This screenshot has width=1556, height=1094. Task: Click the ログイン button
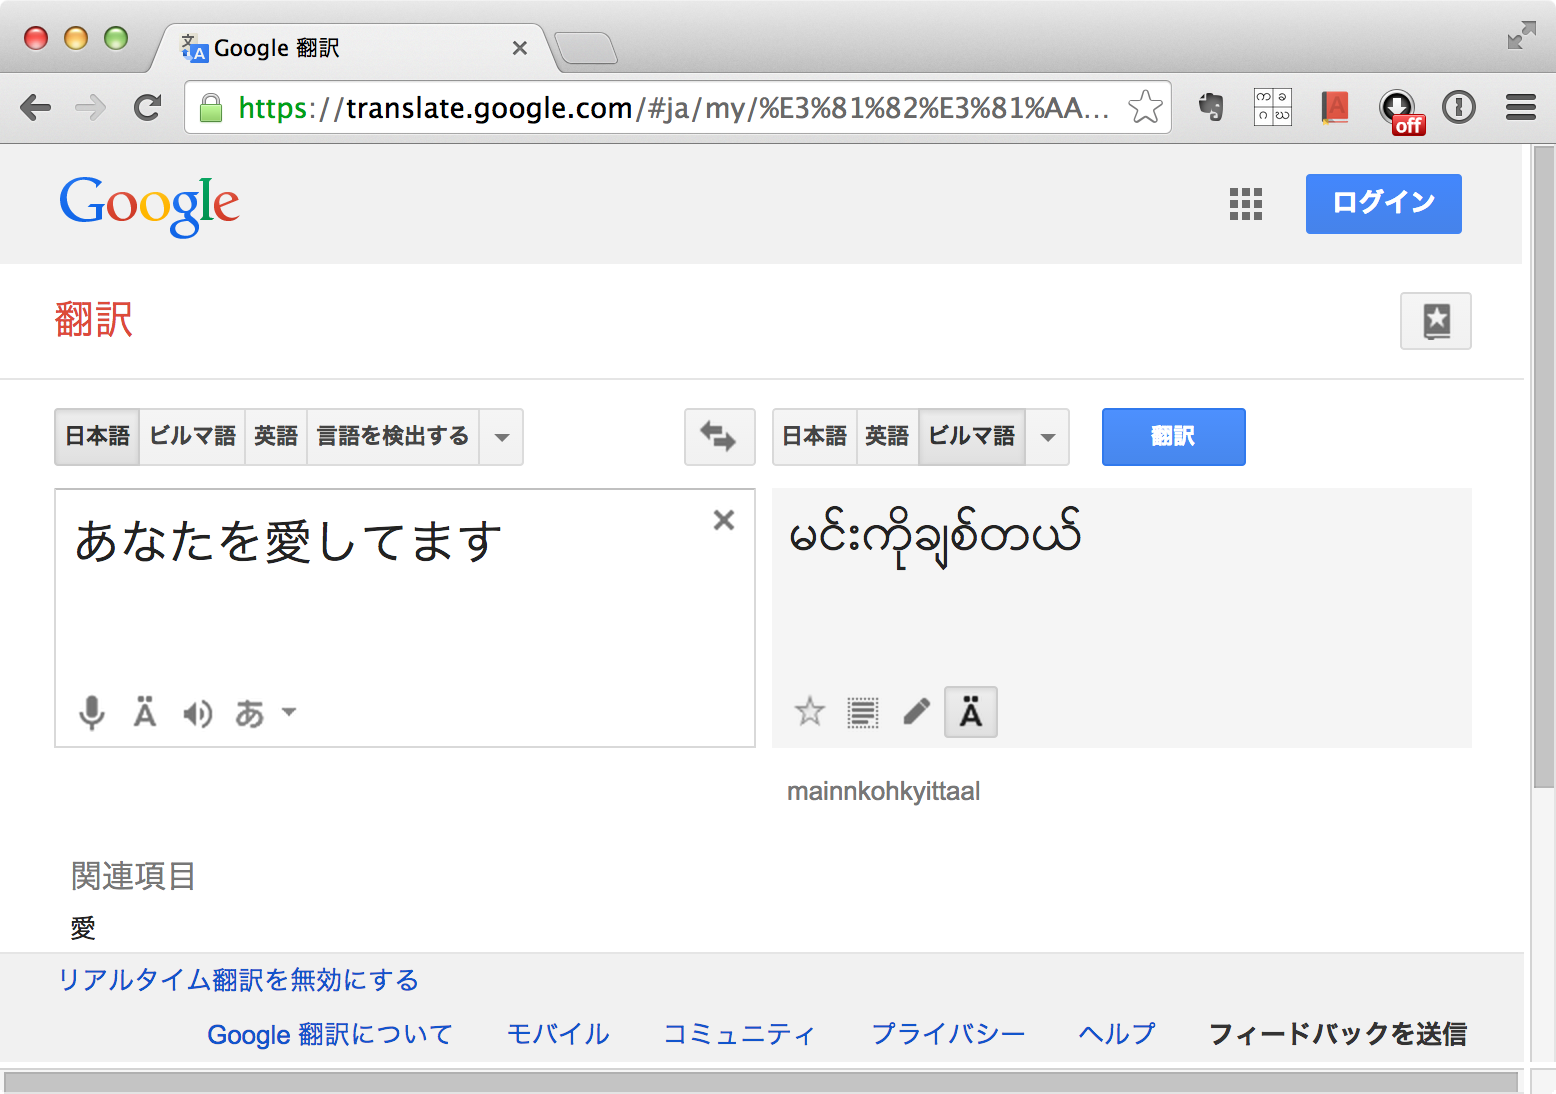(1384, 204)
